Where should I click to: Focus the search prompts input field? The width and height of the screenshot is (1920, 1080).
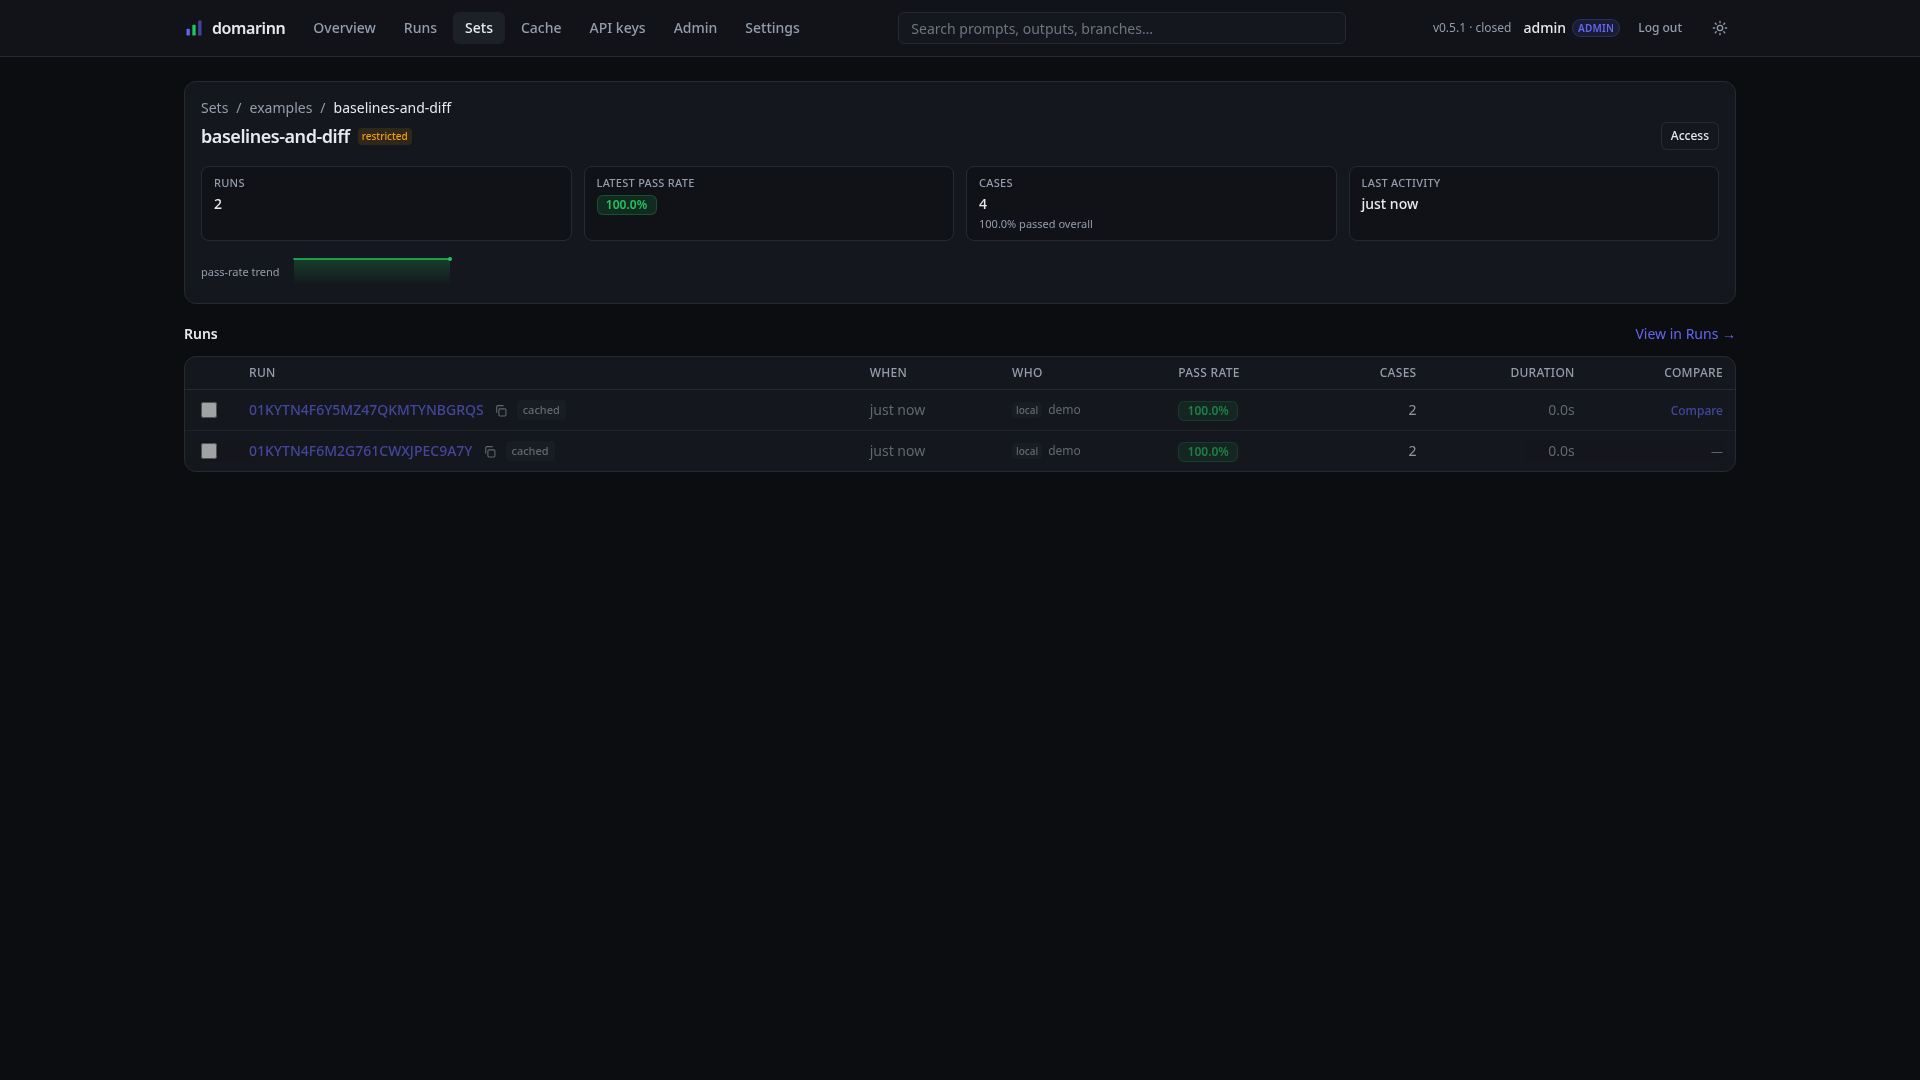pyautogui.click(x=1121, y=28)
